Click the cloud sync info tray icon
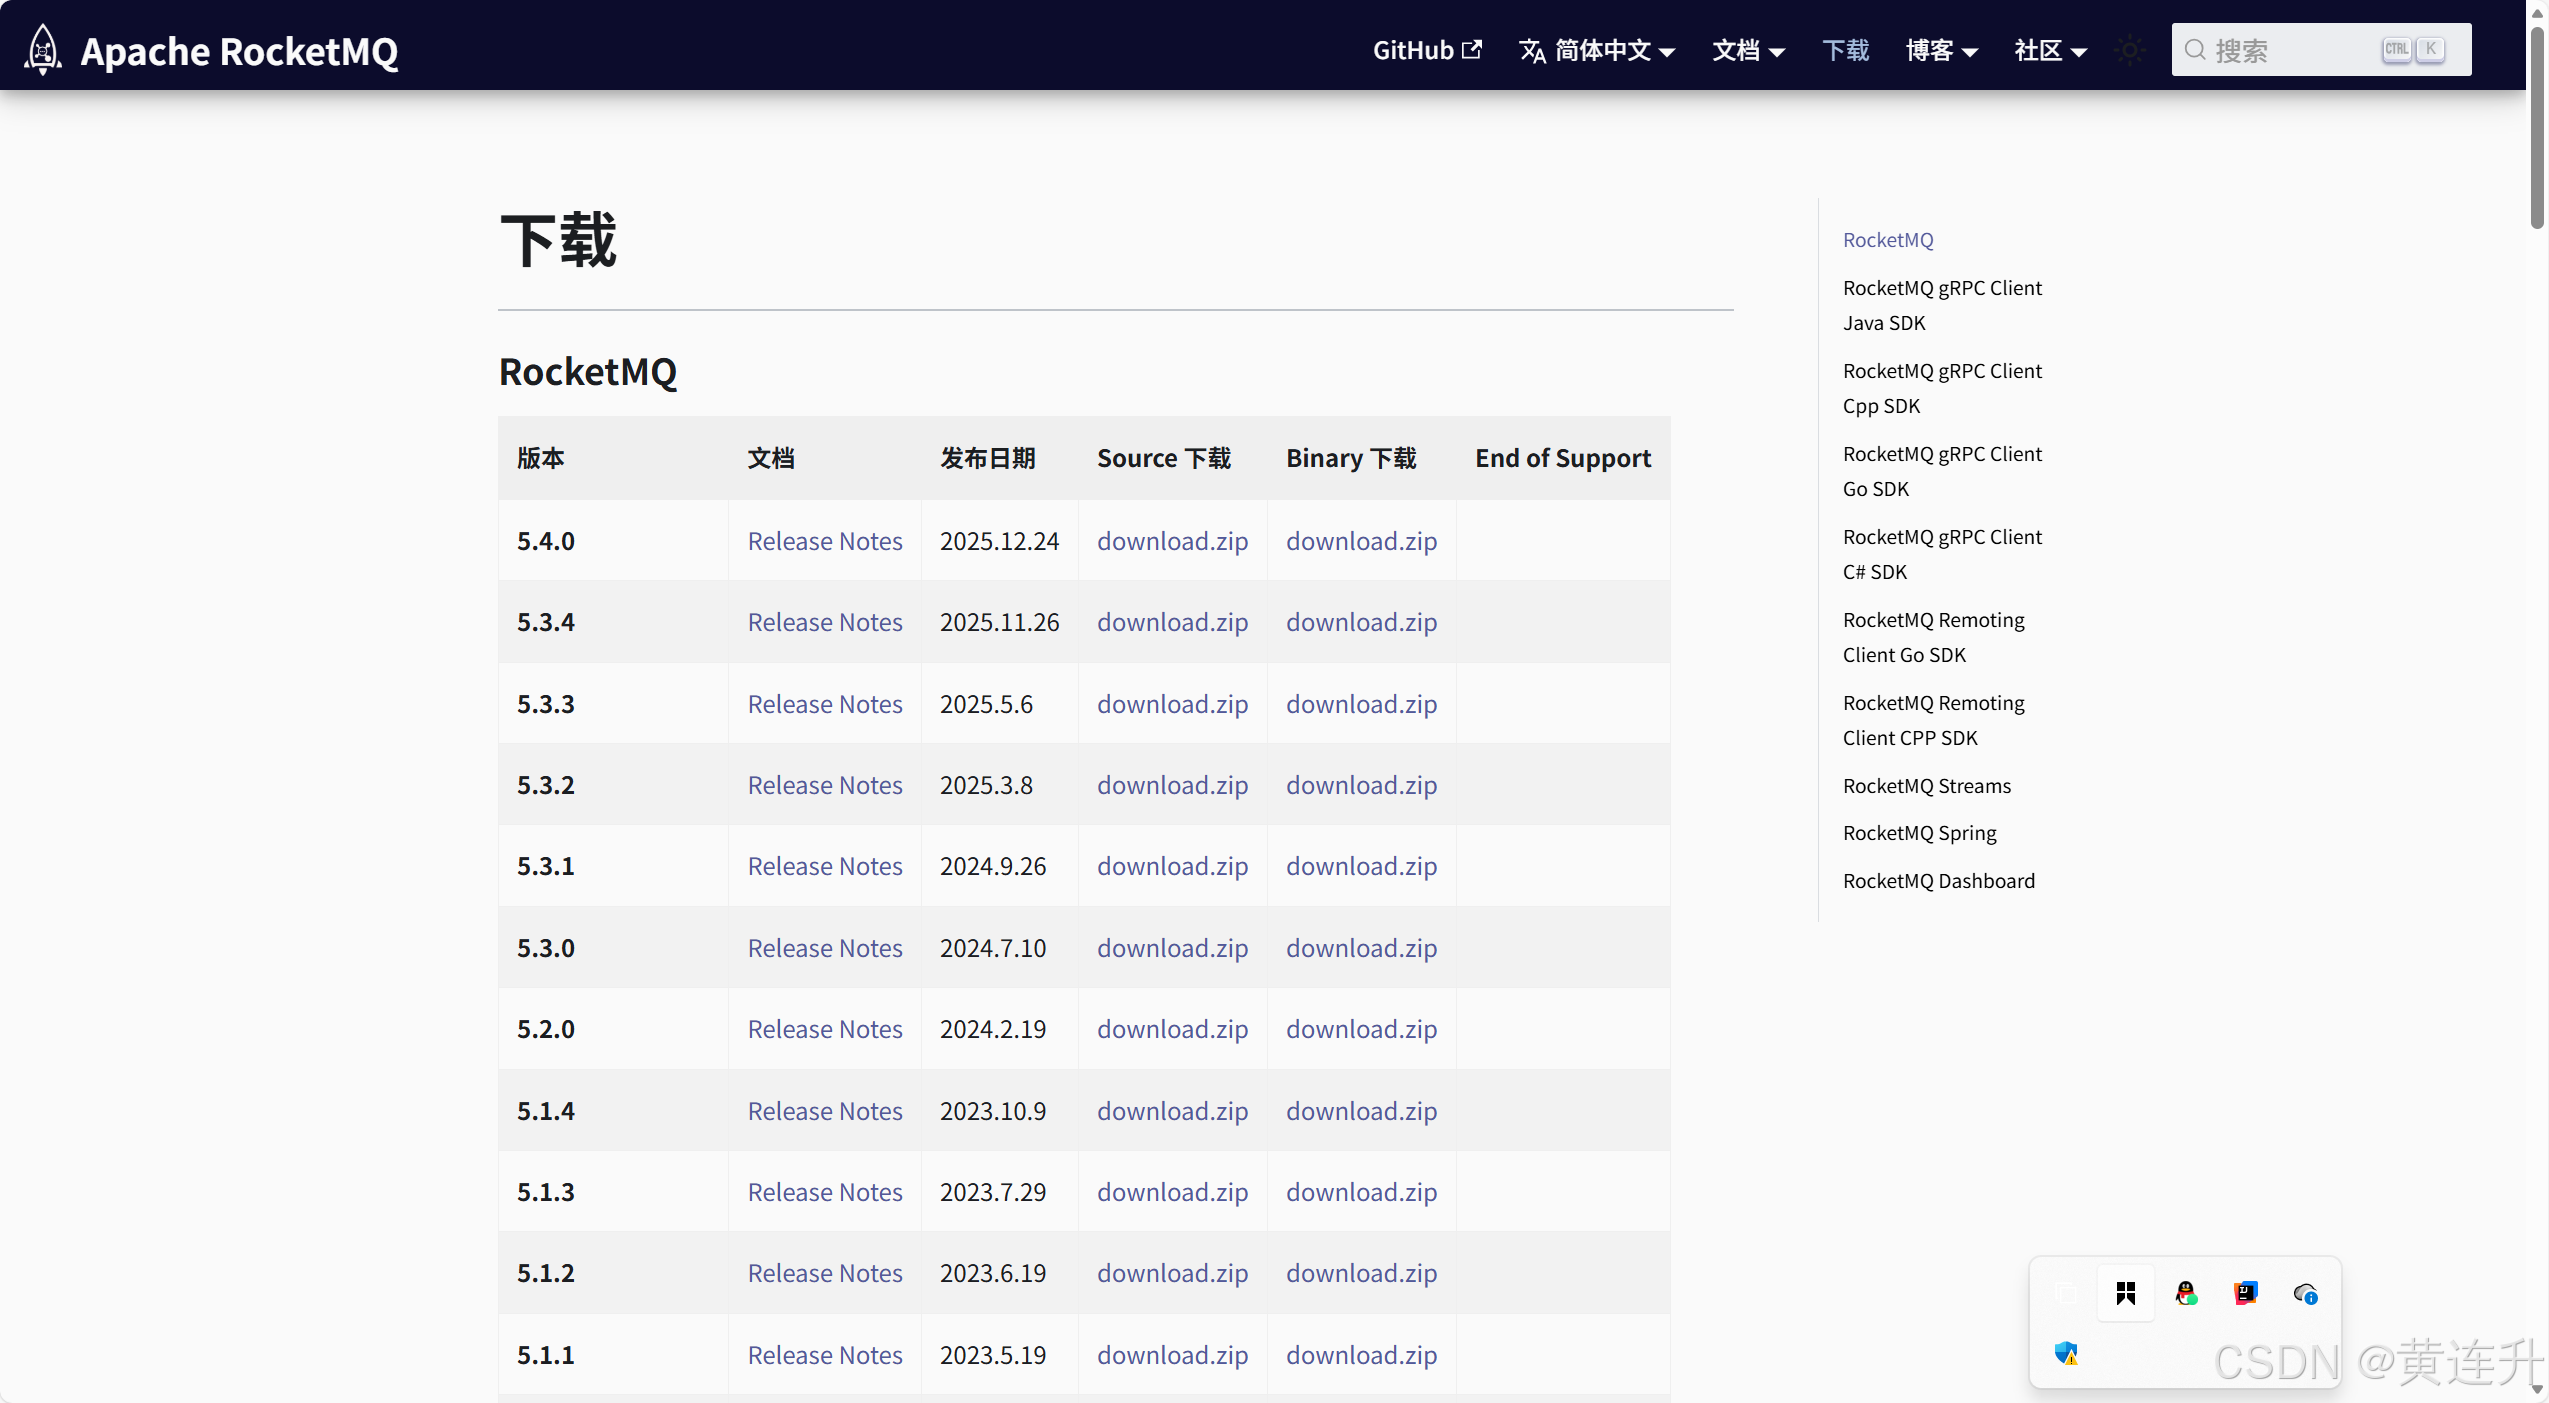This screenshot has width=2549, height=1403. coord(2306,1293)
